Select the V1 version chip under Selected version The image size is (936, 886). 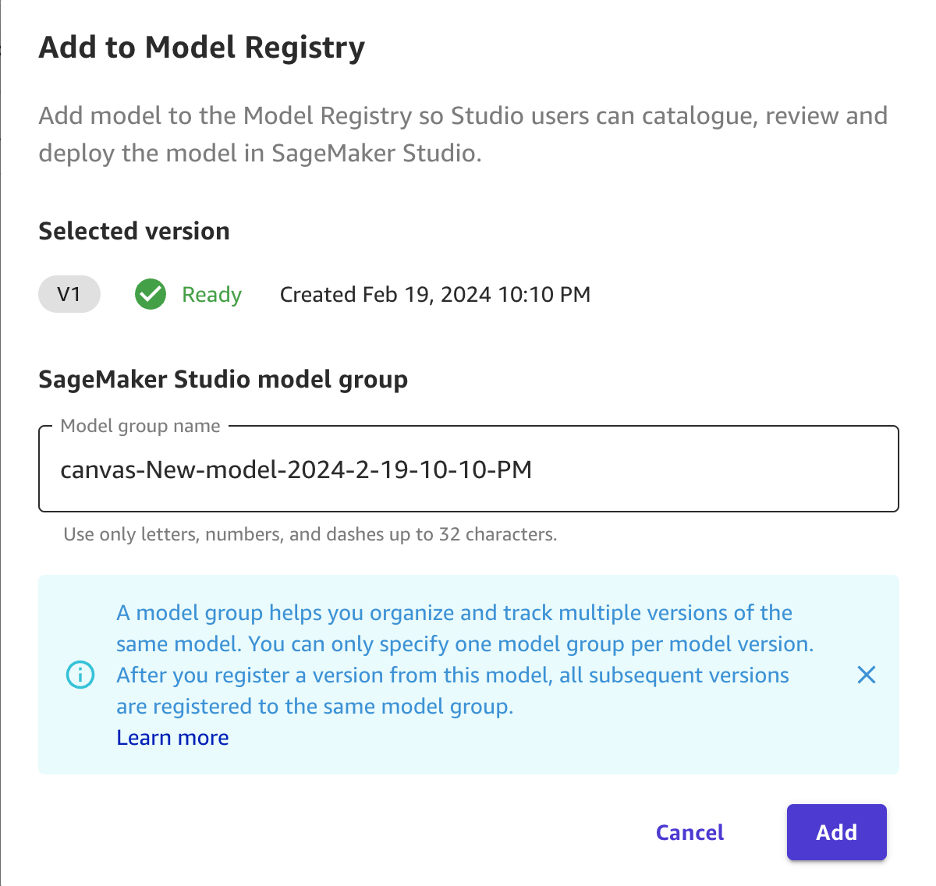click(68, 294)
